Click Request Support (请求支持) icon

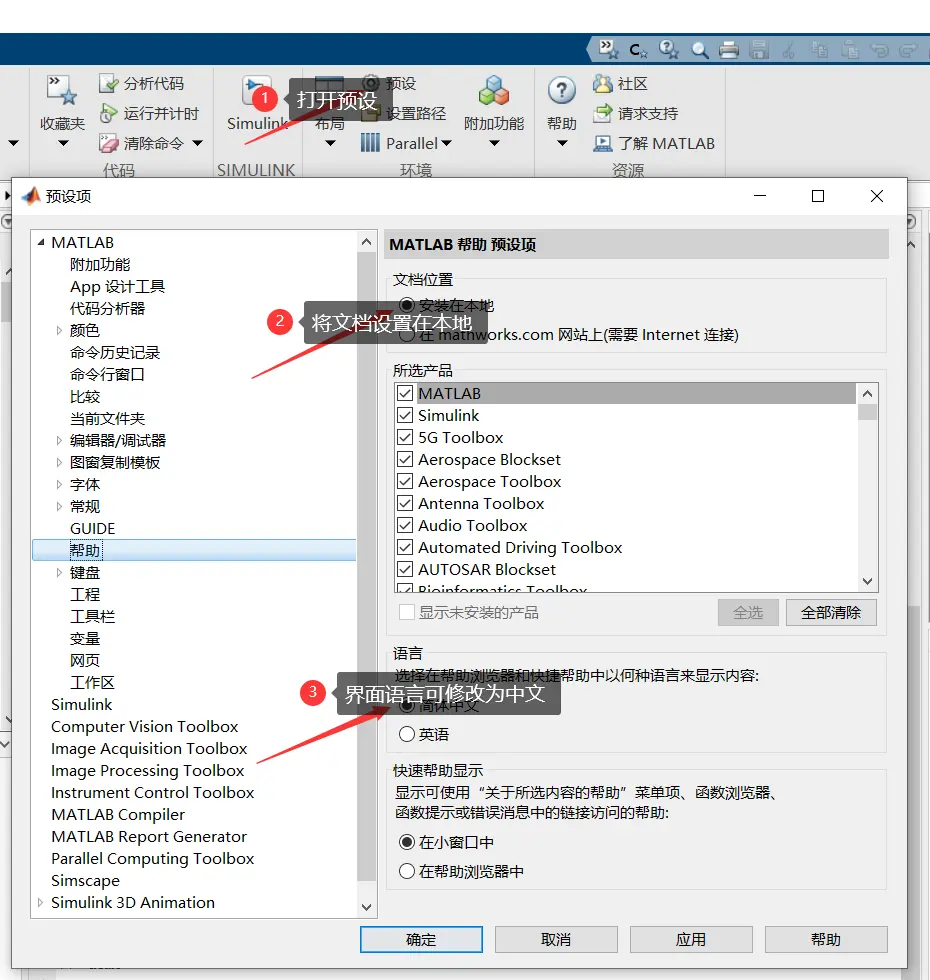coord(602,113)
